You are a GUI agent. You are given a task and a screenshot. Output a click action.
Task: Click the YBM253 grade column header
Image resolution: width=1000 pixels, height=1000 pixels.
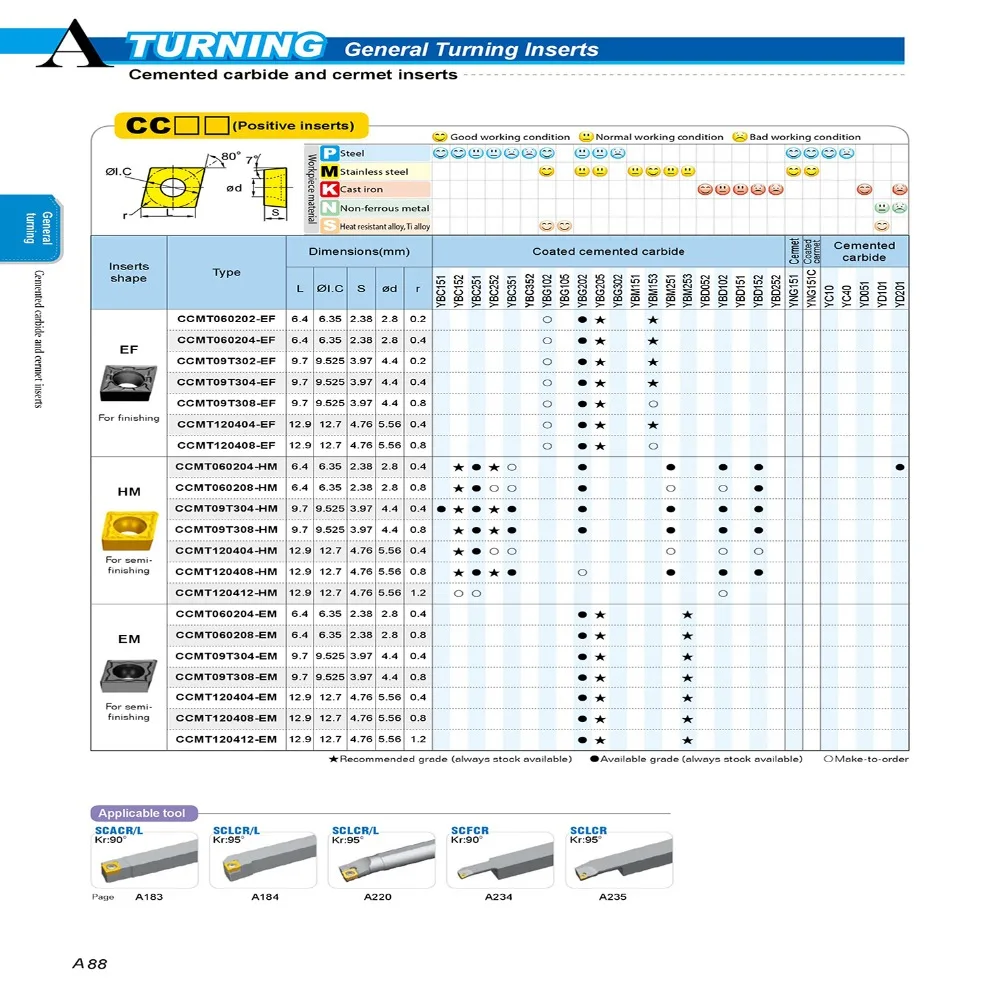[x=688, y=291]
